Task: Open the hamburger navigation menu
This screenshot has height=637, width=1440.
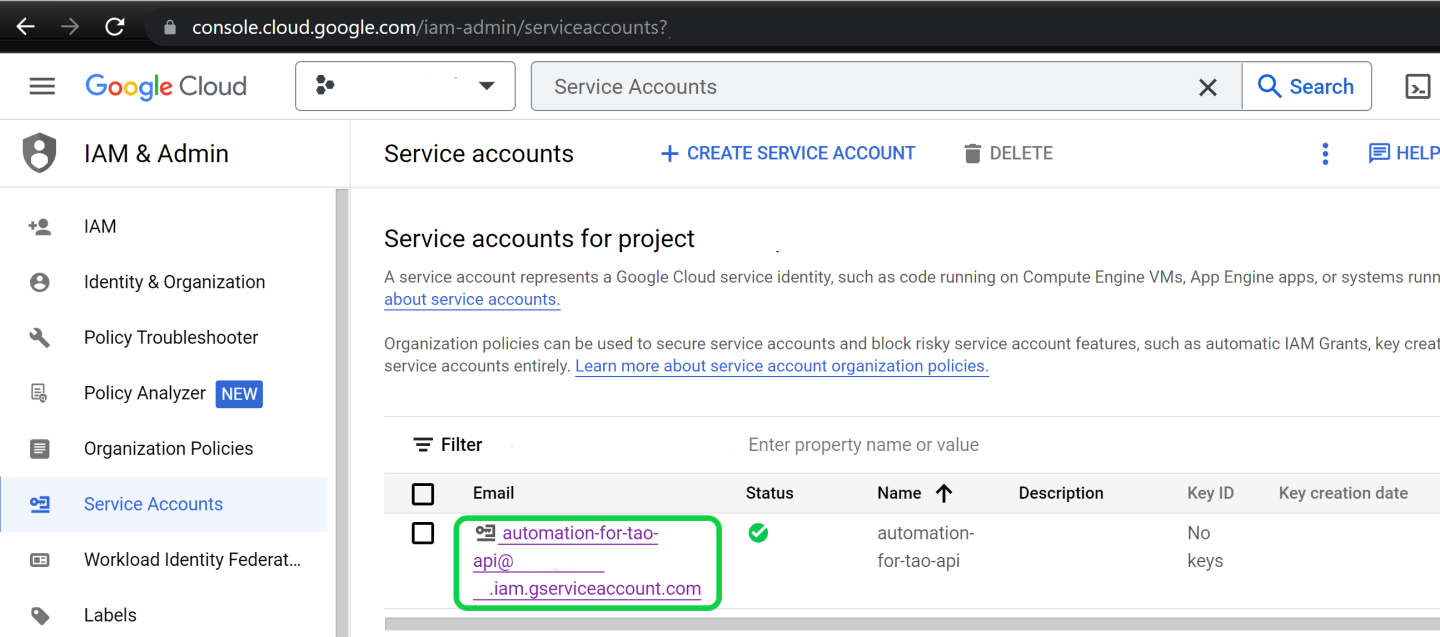Action: click(x=42, y=86)
